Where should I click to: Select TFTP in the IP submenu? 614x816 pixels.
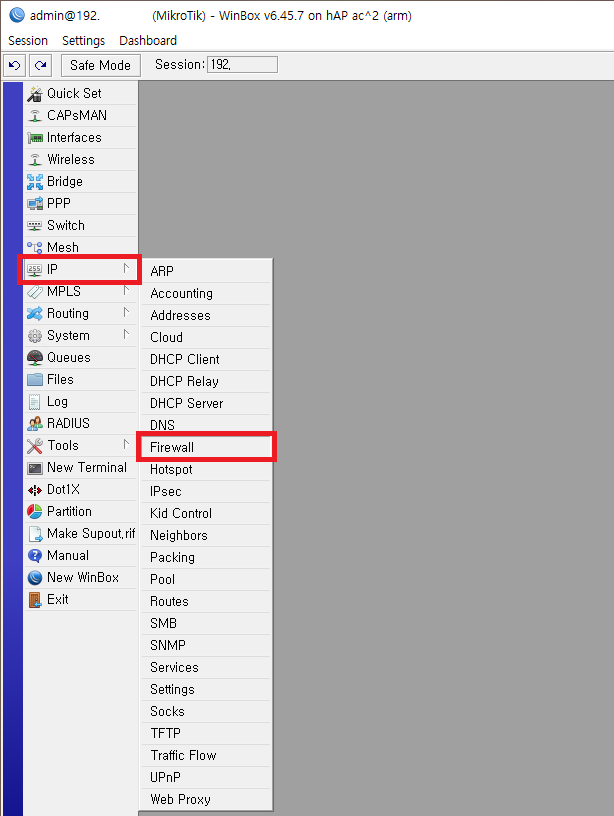click(x=206, y=733)
